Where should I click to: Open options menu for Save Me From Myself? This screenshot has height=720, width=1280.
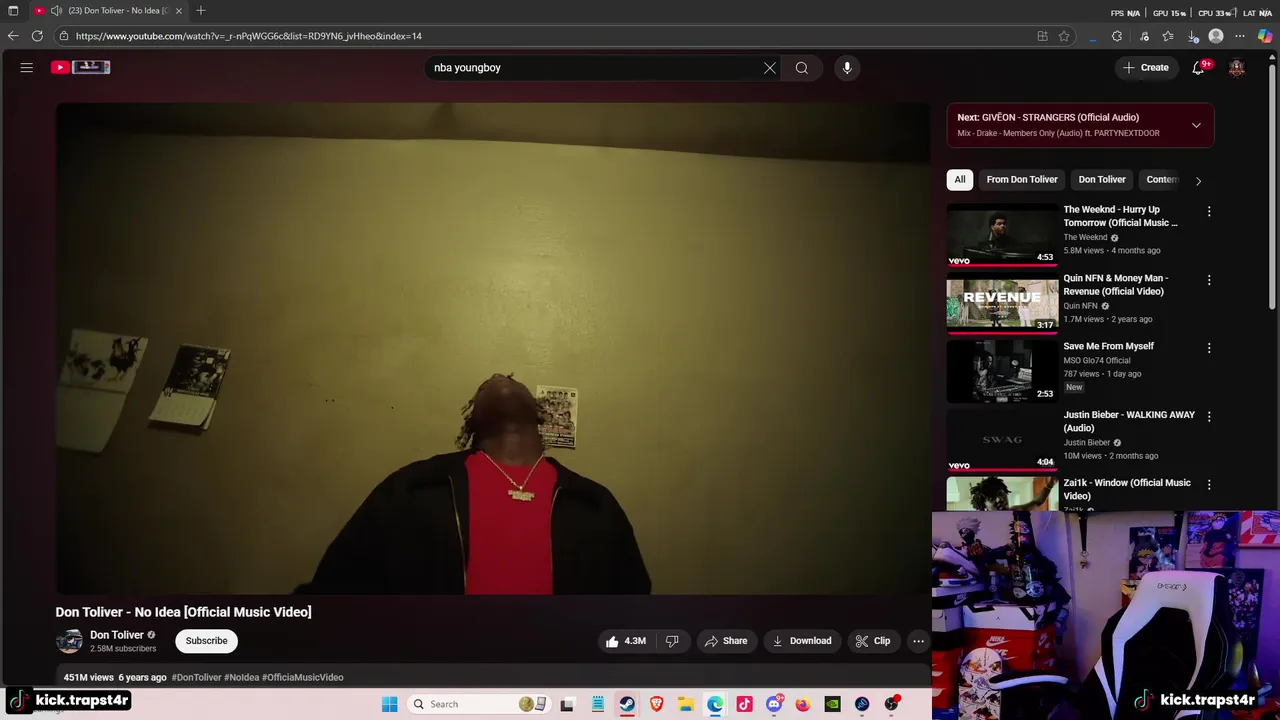tap(1209, 348)
